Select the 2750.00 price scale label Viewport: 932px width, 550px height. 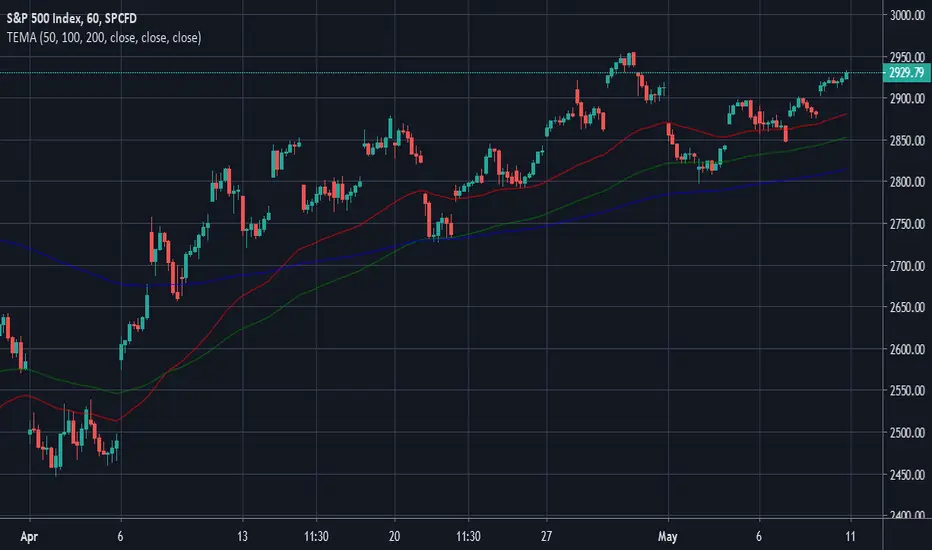tap(907, 224)
